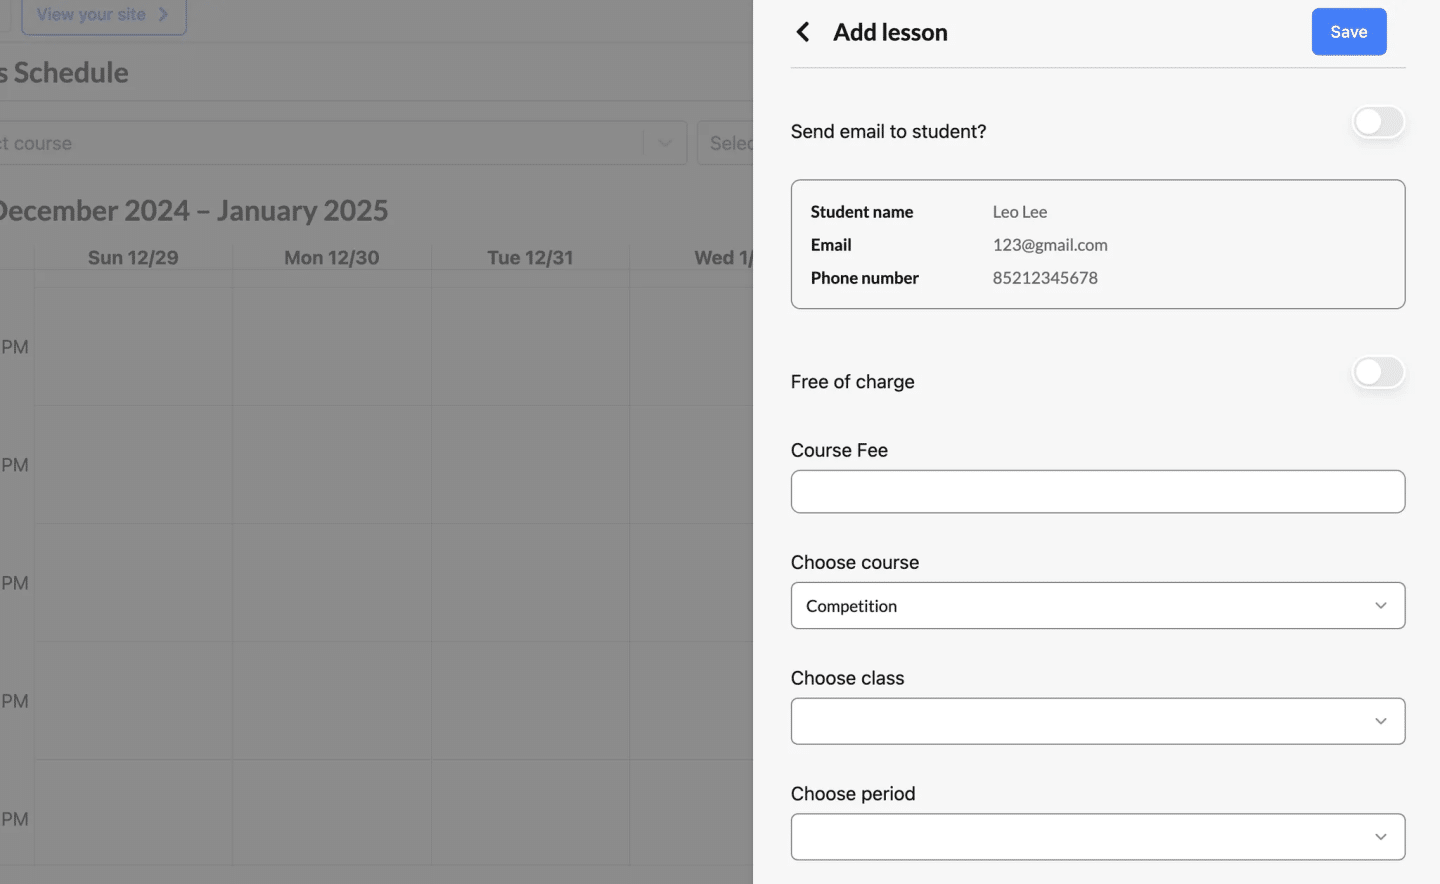Open the Choose period dropdown
The image size is (1440, 884).
point(1097,837)
